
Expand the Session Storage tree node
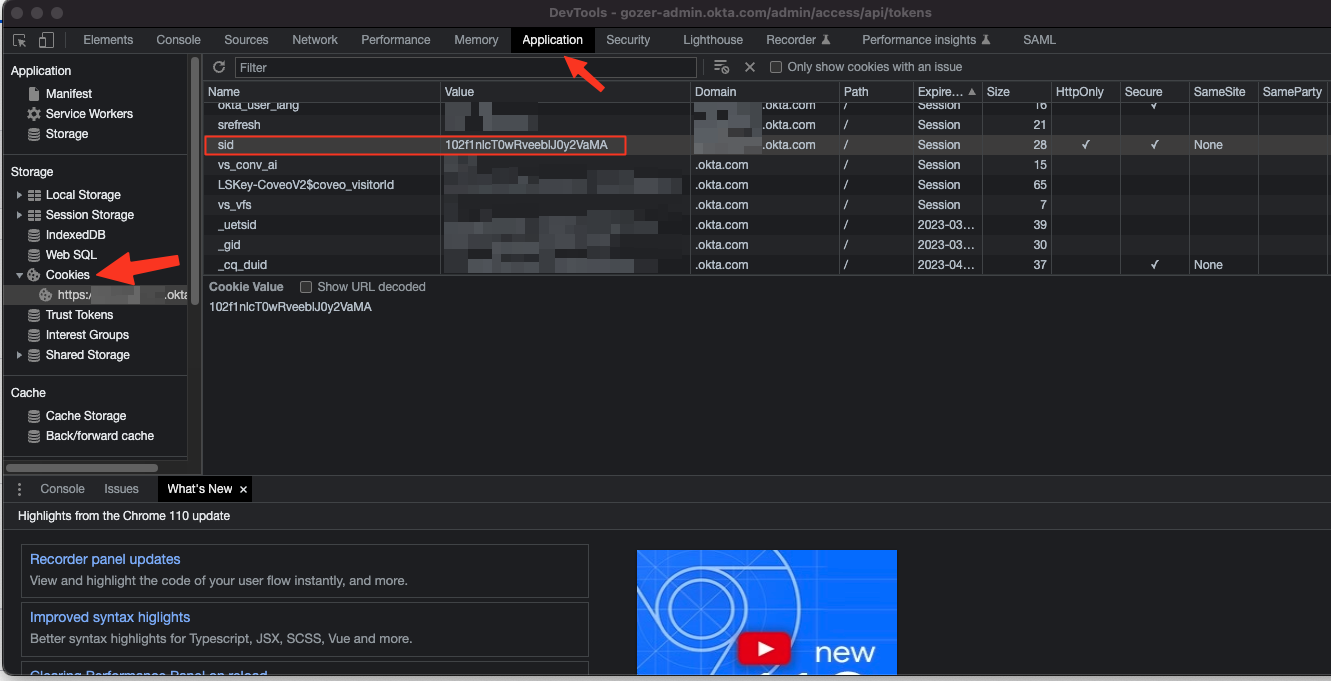pyautogui.click(x=19, y=215)
